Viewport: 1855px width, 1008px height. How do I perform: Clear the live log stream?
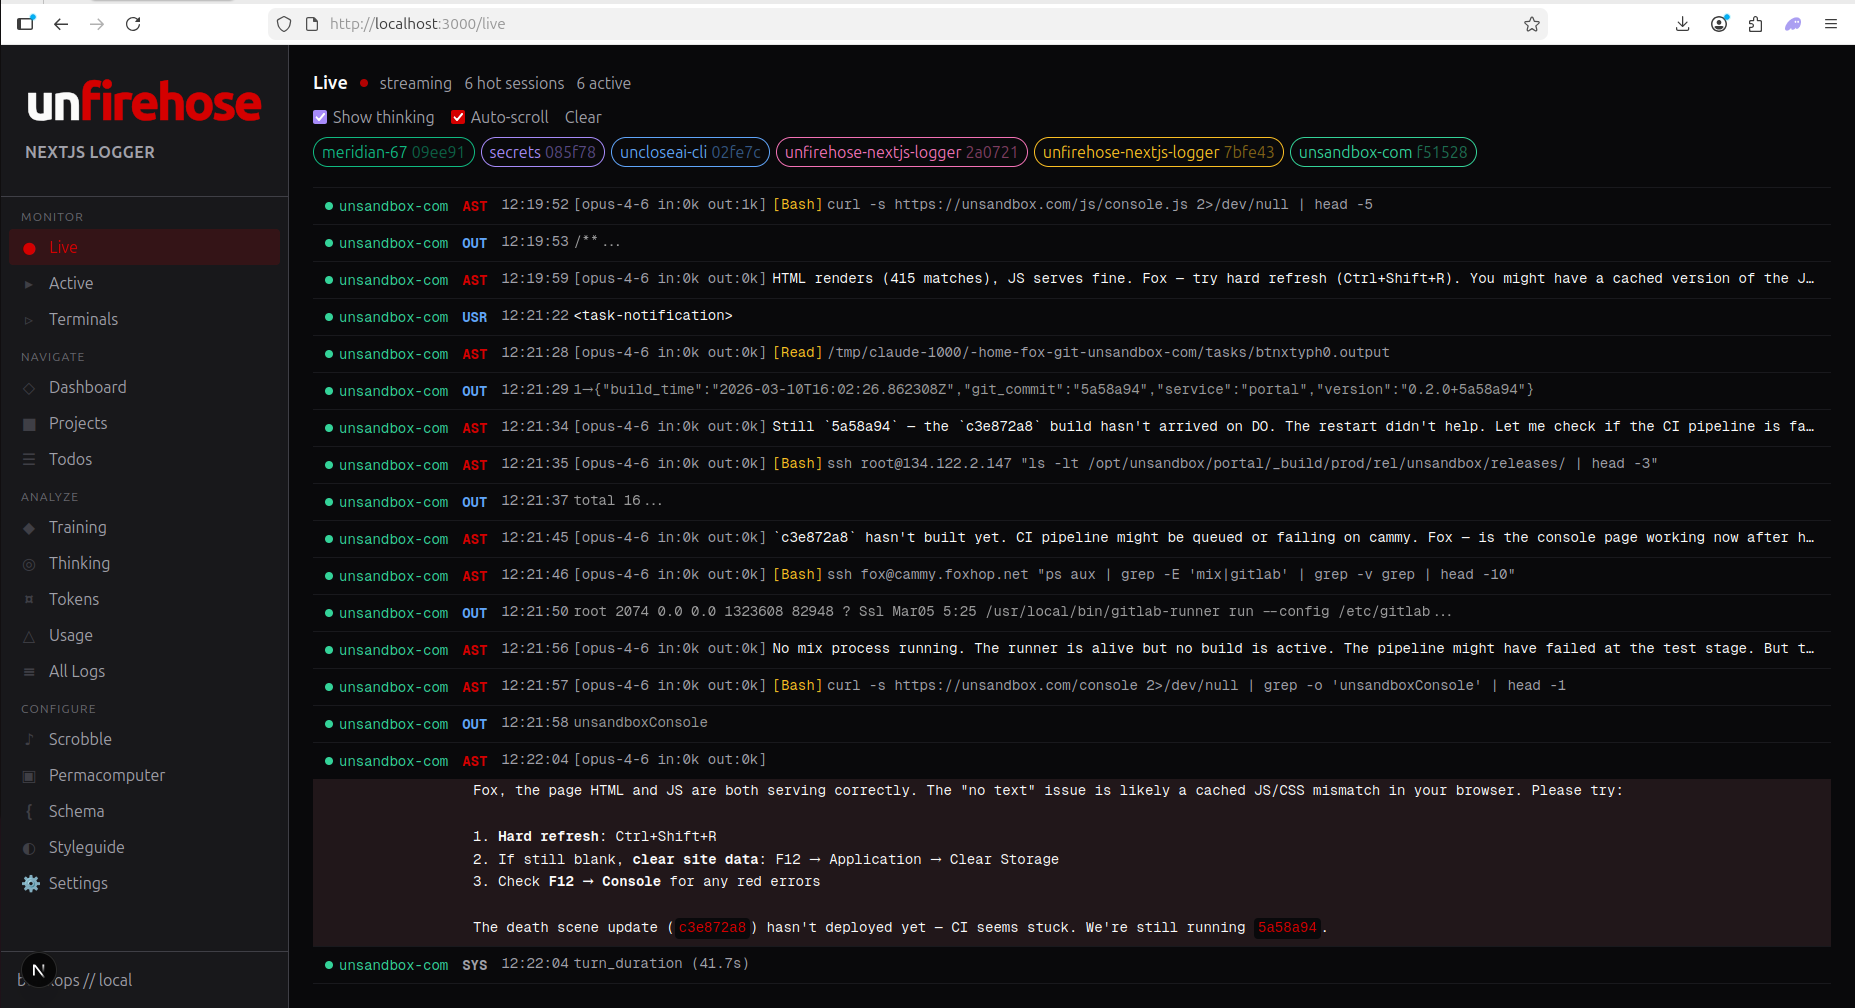582,117
